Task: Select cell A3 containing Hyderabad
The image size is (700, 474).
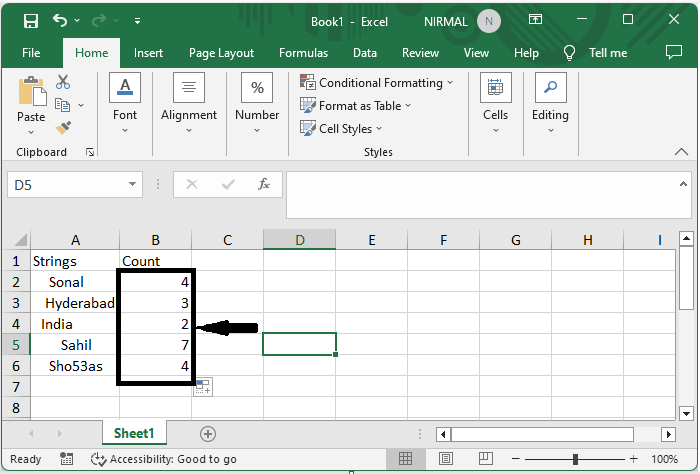Action: click(75, 303)
